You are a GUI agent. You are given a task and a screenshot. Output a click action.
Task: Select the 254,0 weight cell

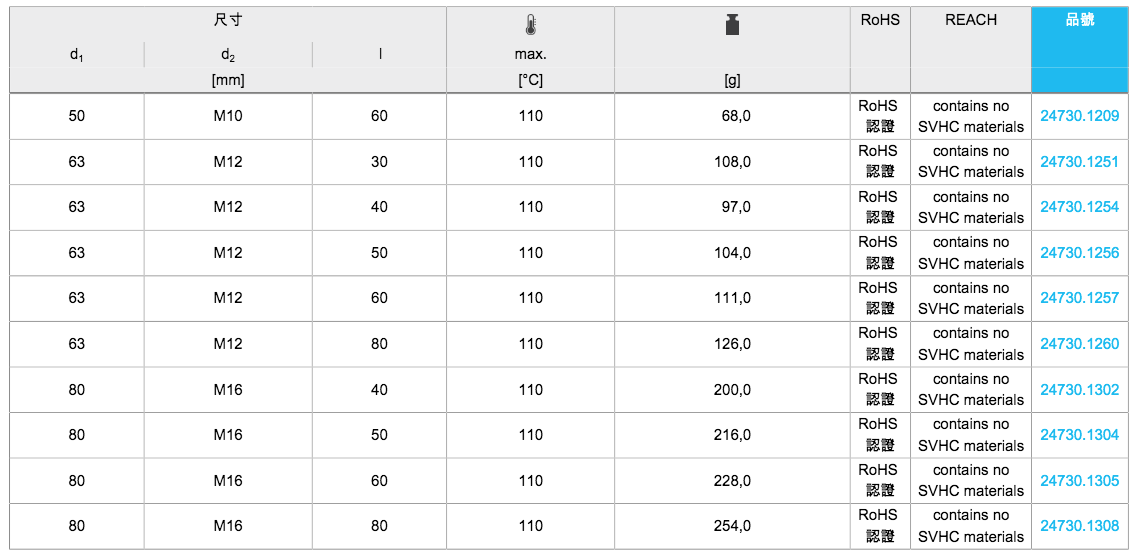pos(732,526)
